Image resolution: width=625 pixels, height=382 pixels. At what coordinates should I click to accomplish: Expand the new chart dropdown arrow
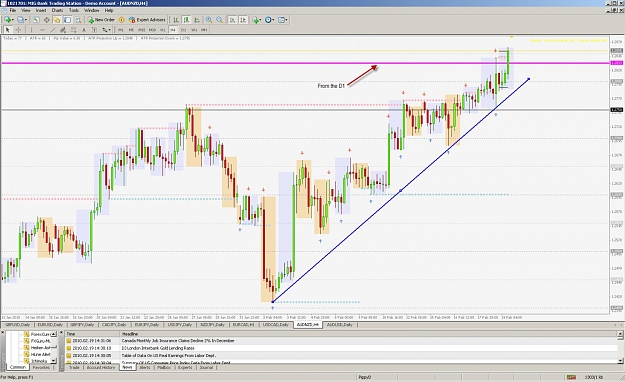click(x=13, y=20)
